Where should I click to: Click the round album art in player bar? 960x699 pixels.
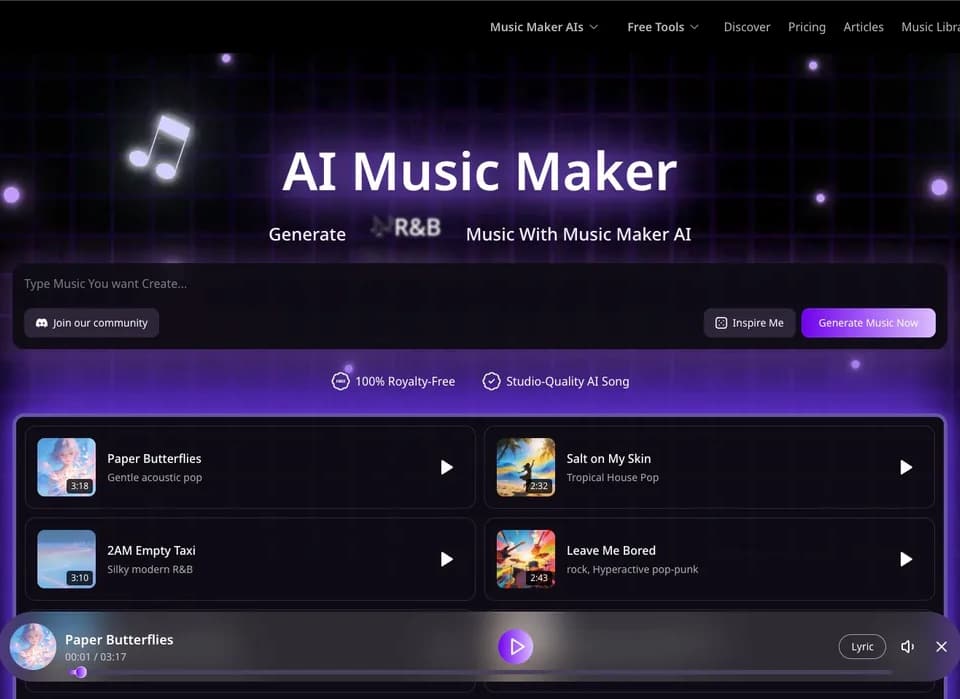coord(33,647)
